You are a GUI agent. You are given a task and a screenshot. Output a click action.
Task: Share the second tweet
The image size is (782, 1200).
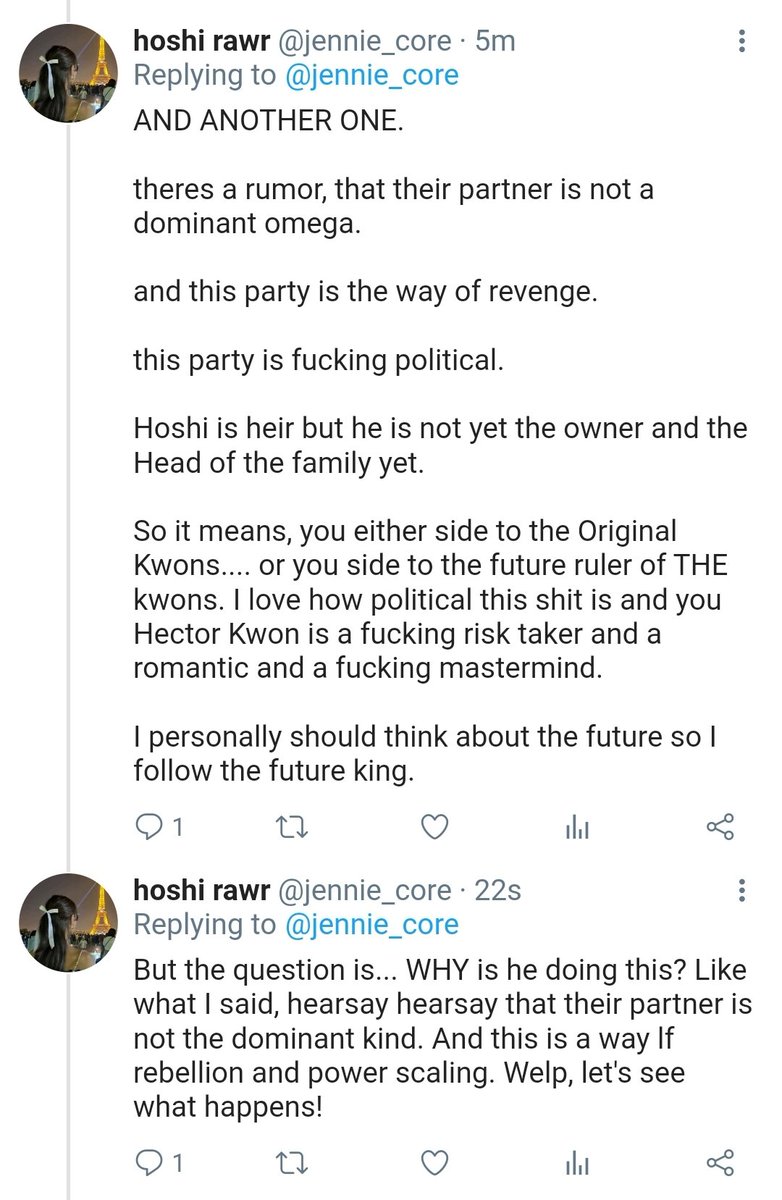point(720,1162)
